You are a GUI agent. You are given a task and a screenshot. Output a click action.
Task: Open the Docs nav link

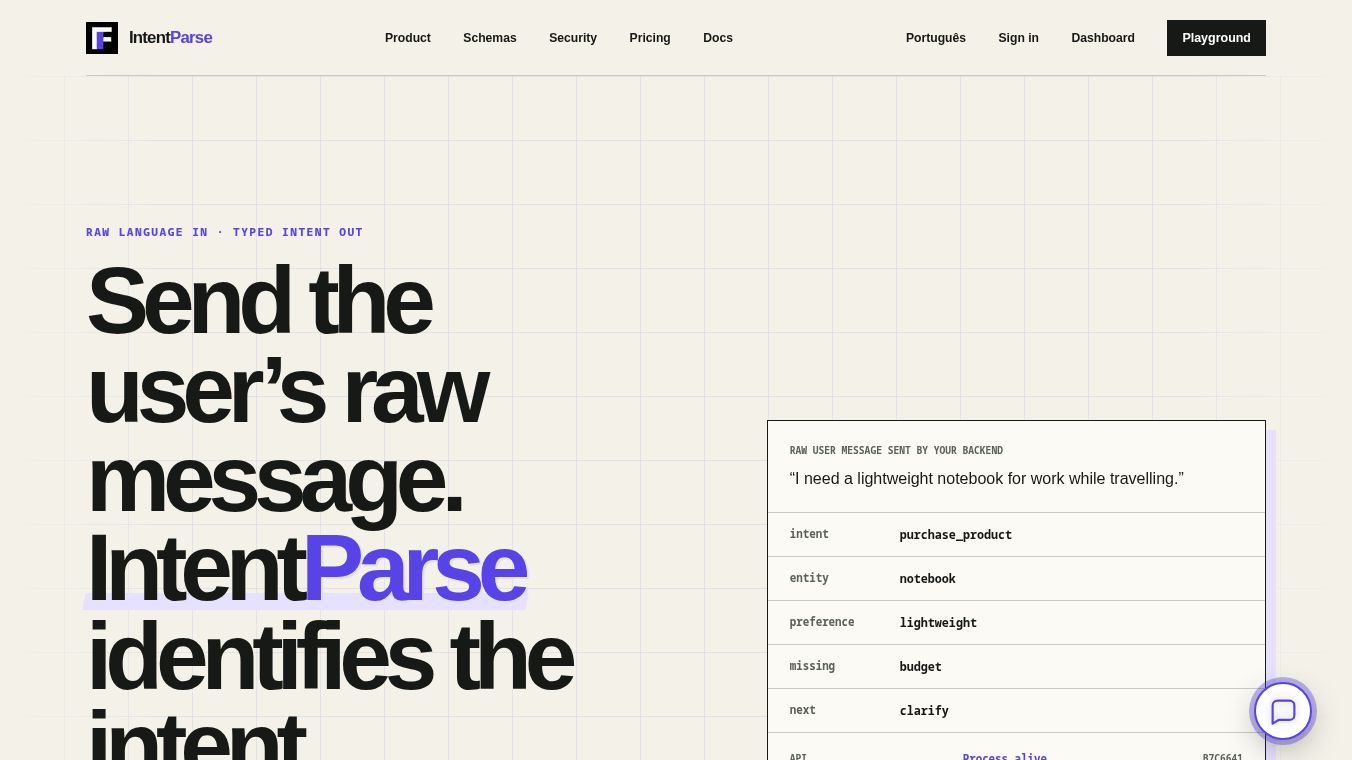coord(718,38)
